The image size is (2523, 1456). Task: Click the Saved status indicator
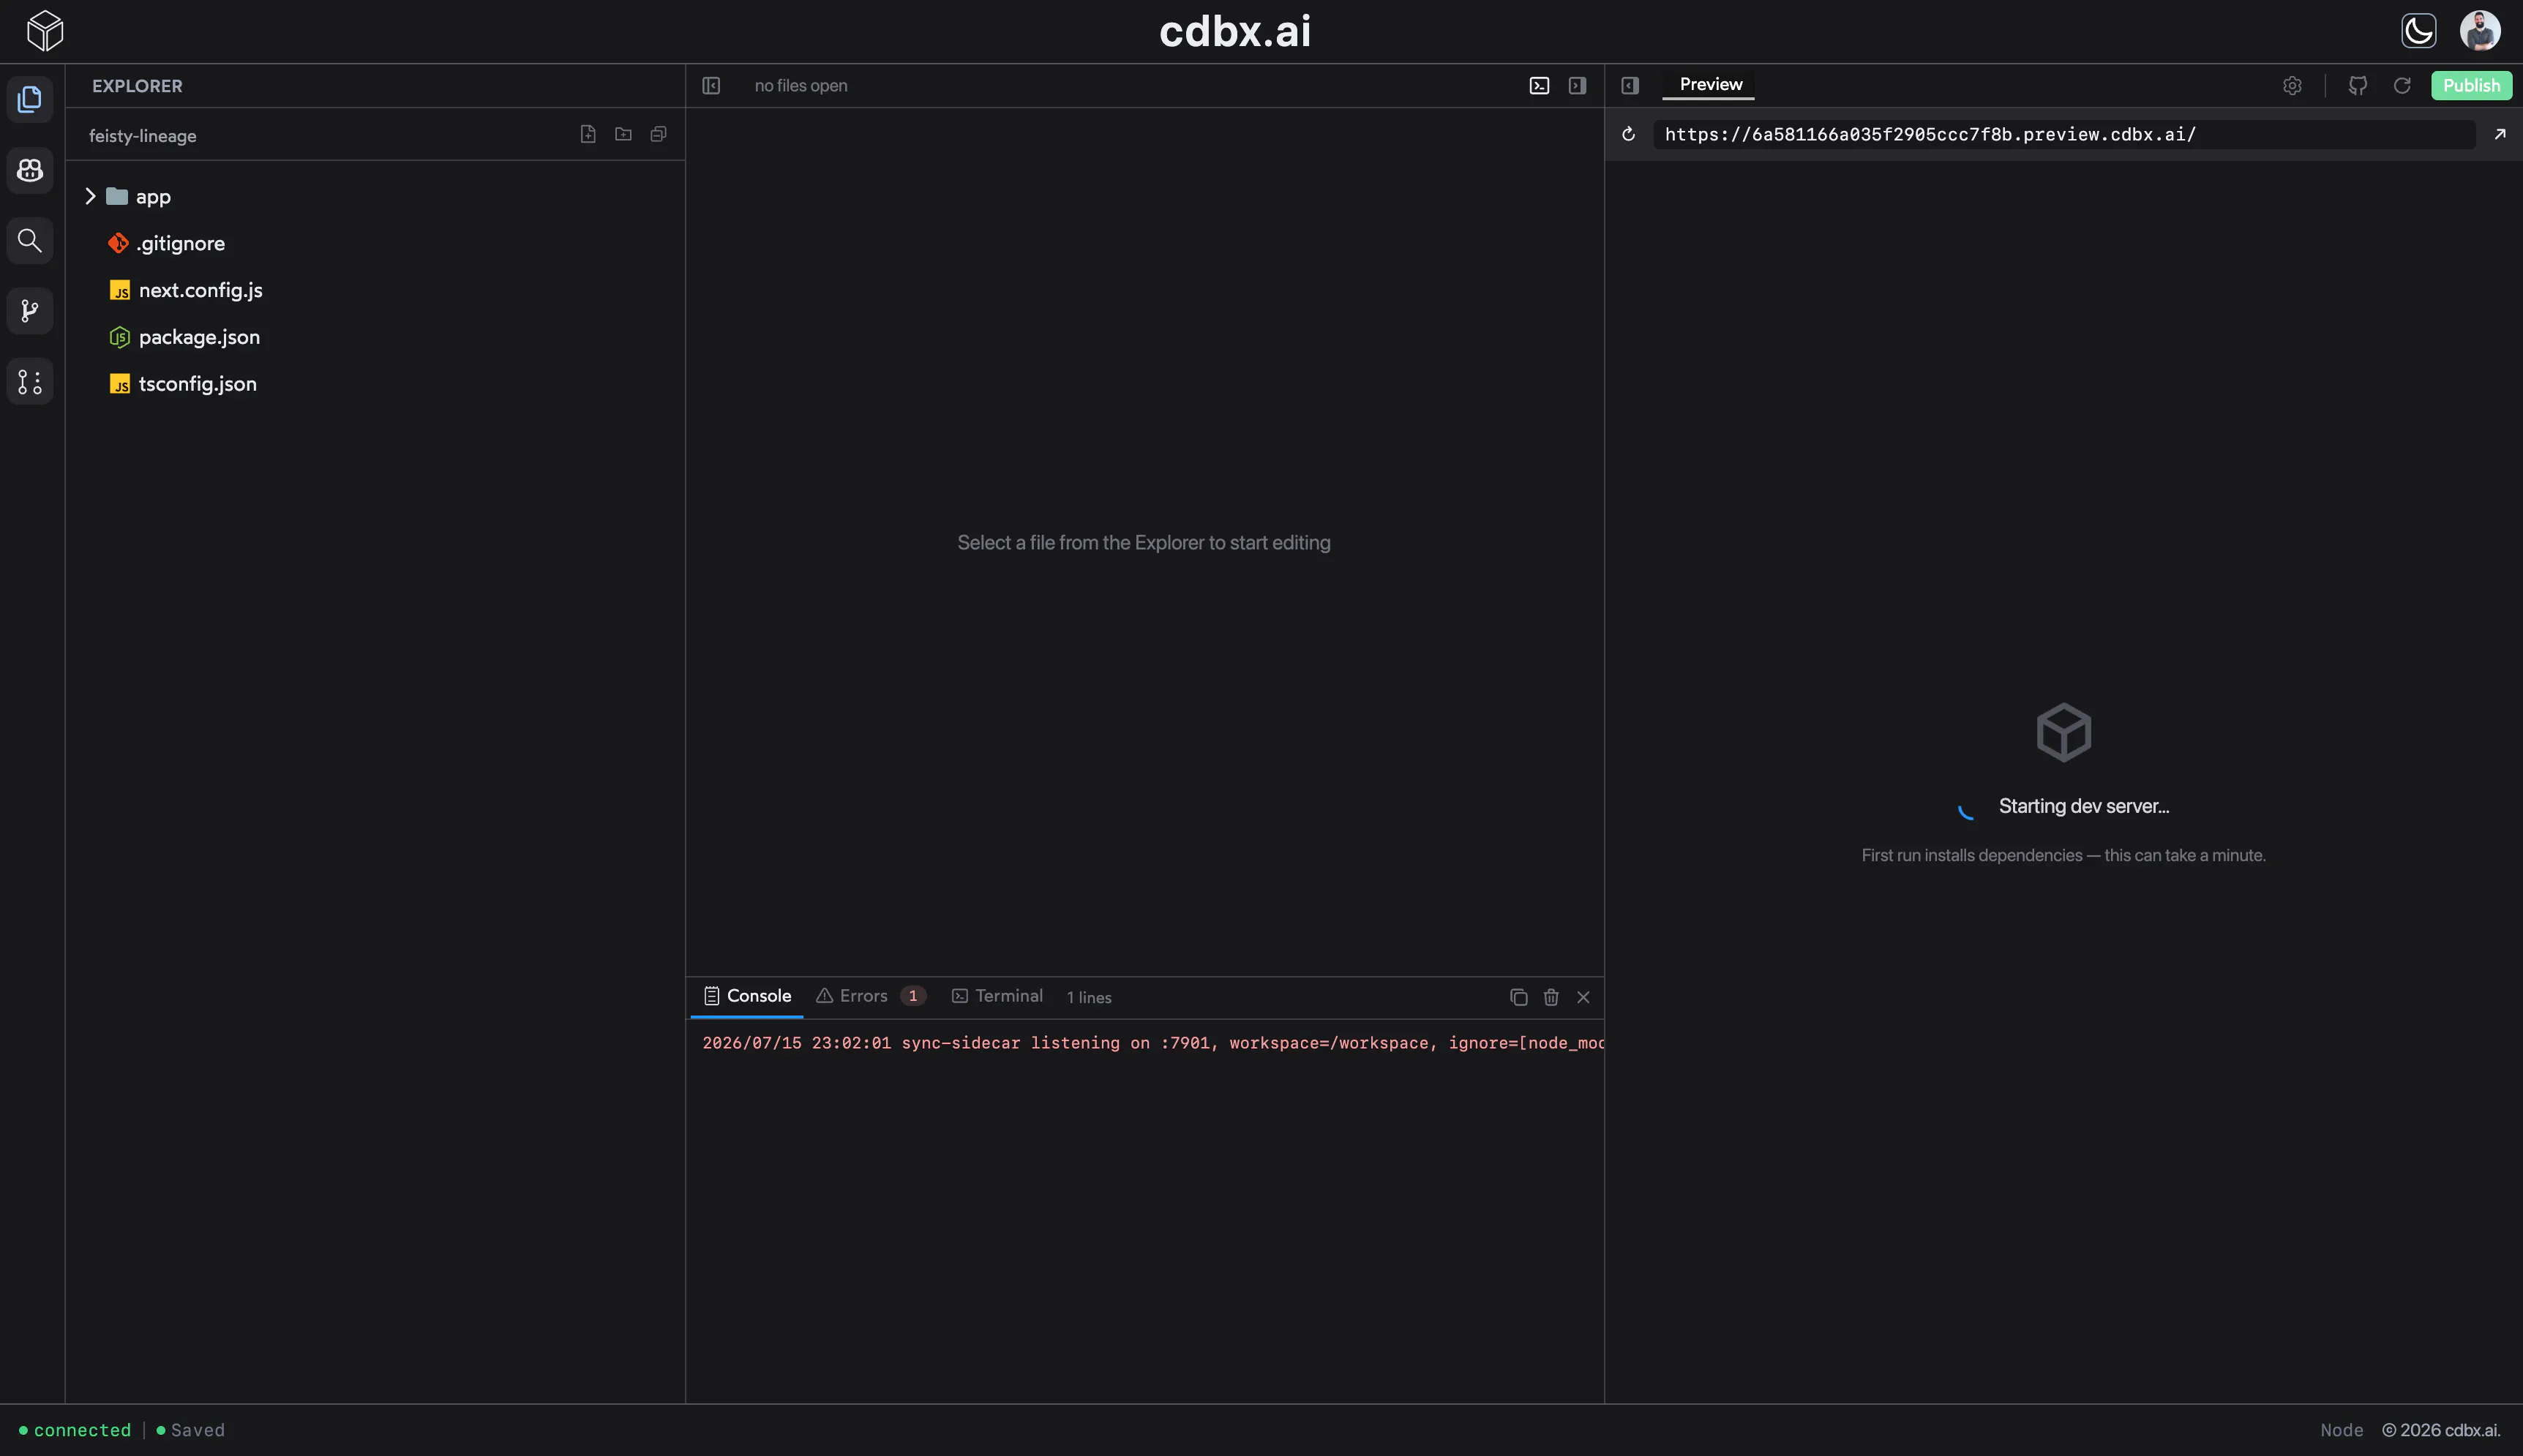click(190, 1430)
